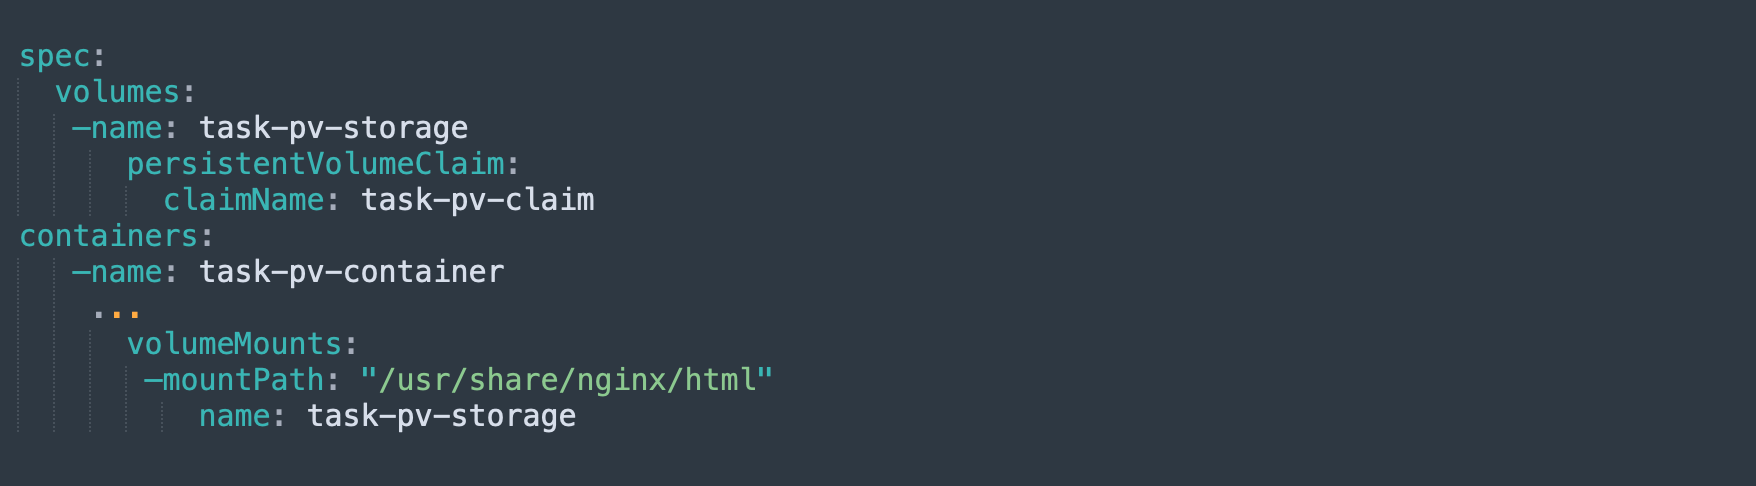Click the name key under mountPath
Screen dimensions: 1756x486
click(235, 416)
